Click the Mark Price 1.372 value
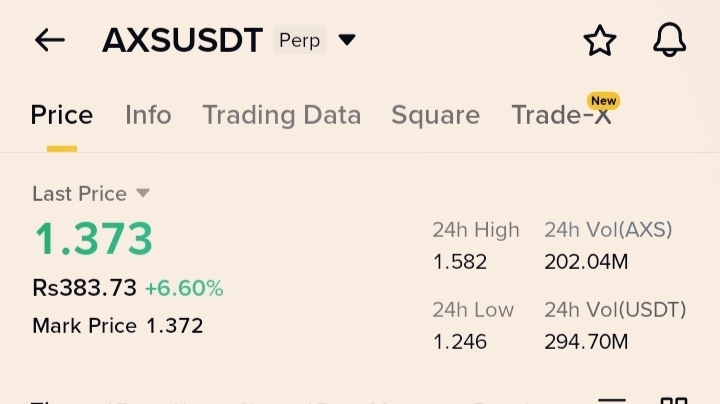Screen dimensions: 720x404 pos(174,325)
